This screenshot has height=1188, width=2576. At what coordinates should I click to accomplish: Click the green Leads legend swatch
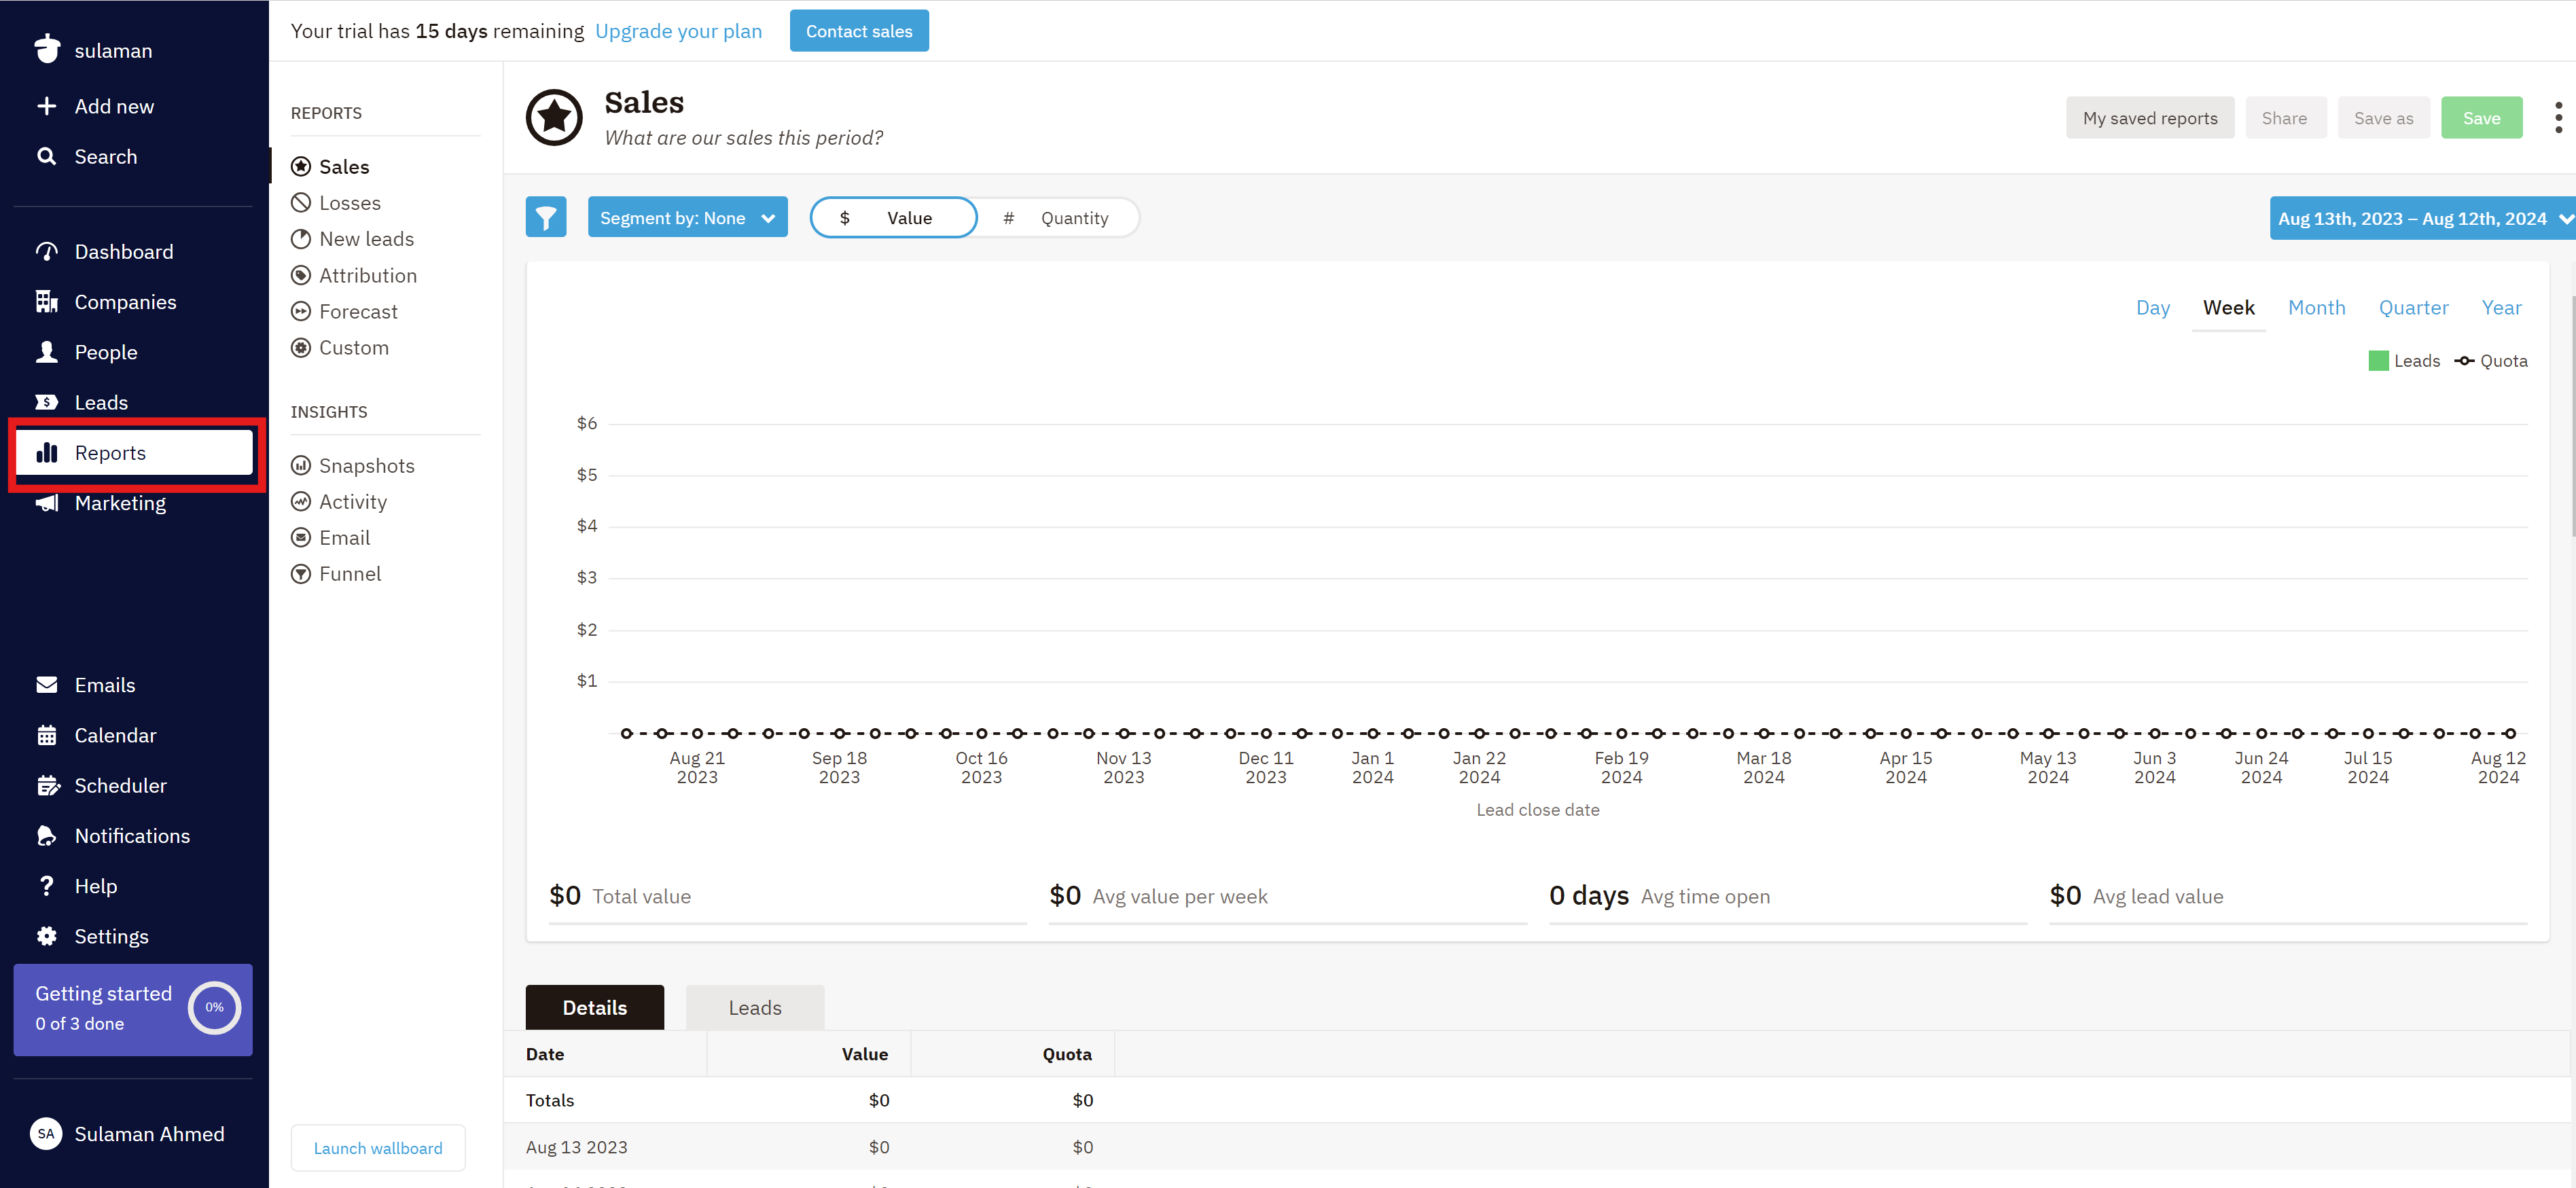click(2378, 361)
